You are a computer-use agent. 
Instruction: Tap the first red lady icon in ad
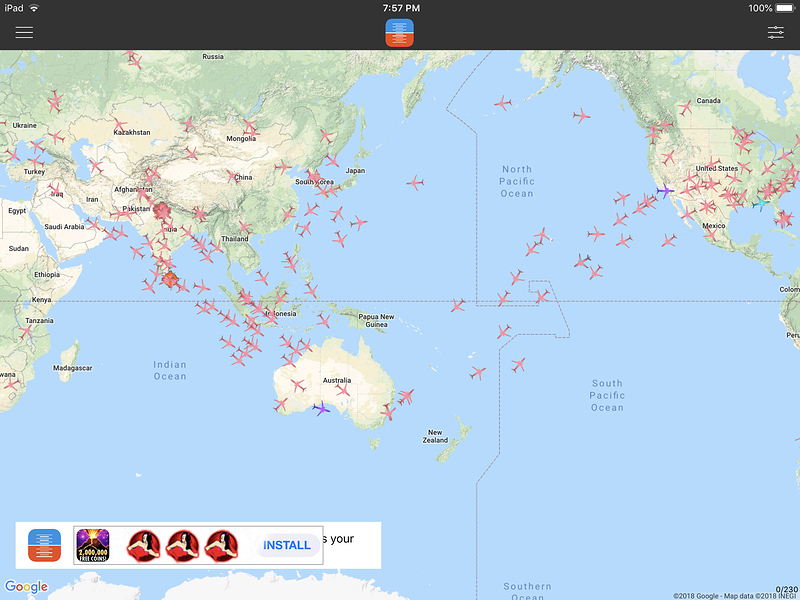[144, 546]
